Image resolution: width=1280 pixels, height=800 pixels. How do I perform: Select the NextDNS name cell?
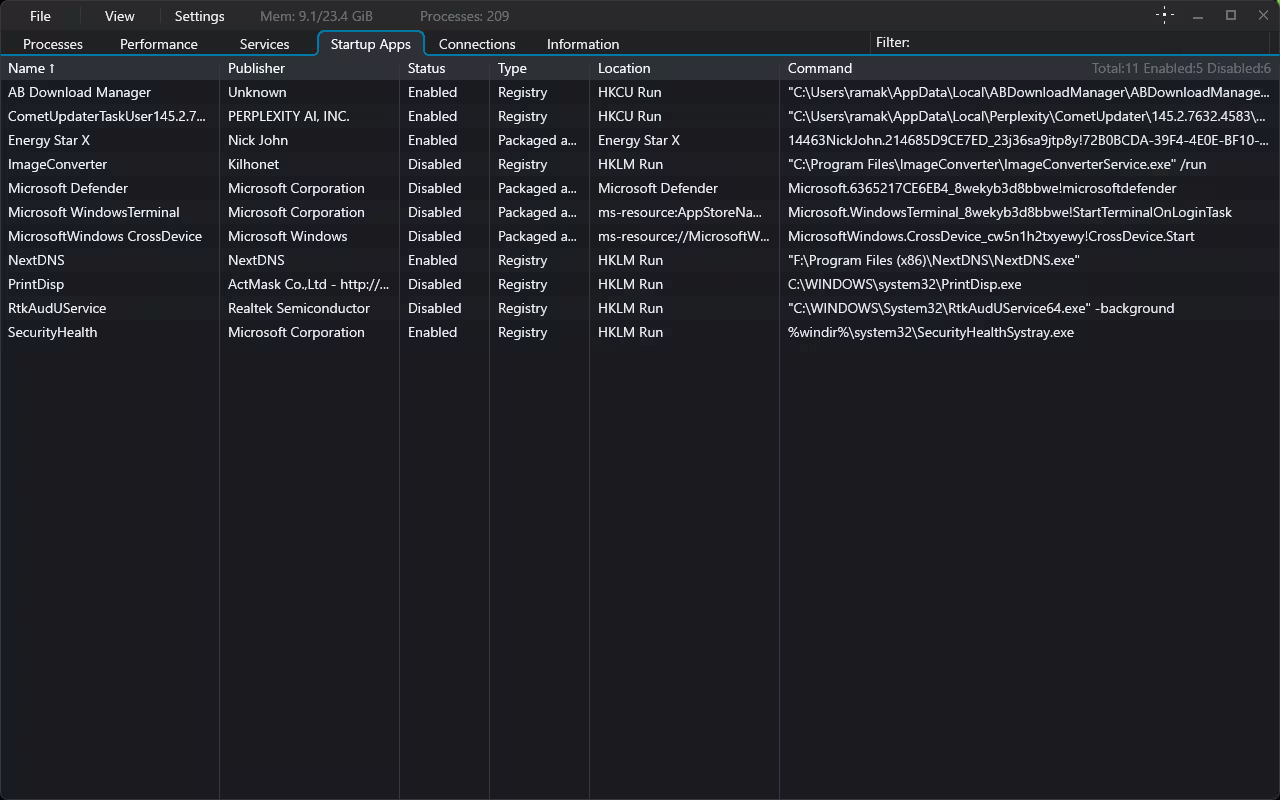(36, 260)
